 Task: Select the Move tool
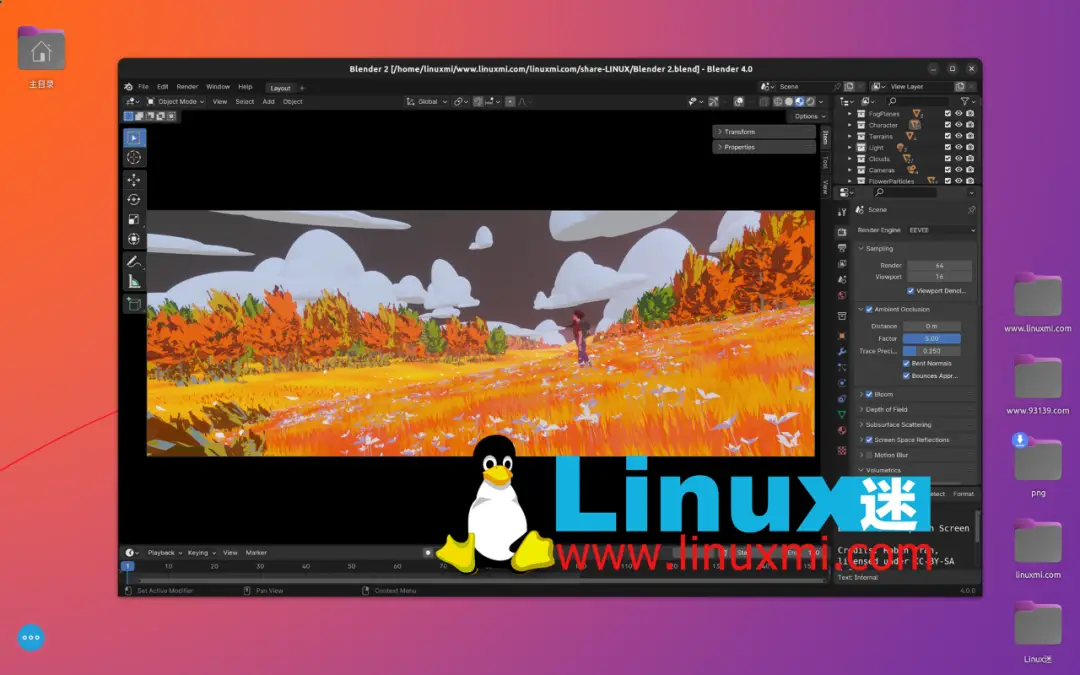[134, 180]
